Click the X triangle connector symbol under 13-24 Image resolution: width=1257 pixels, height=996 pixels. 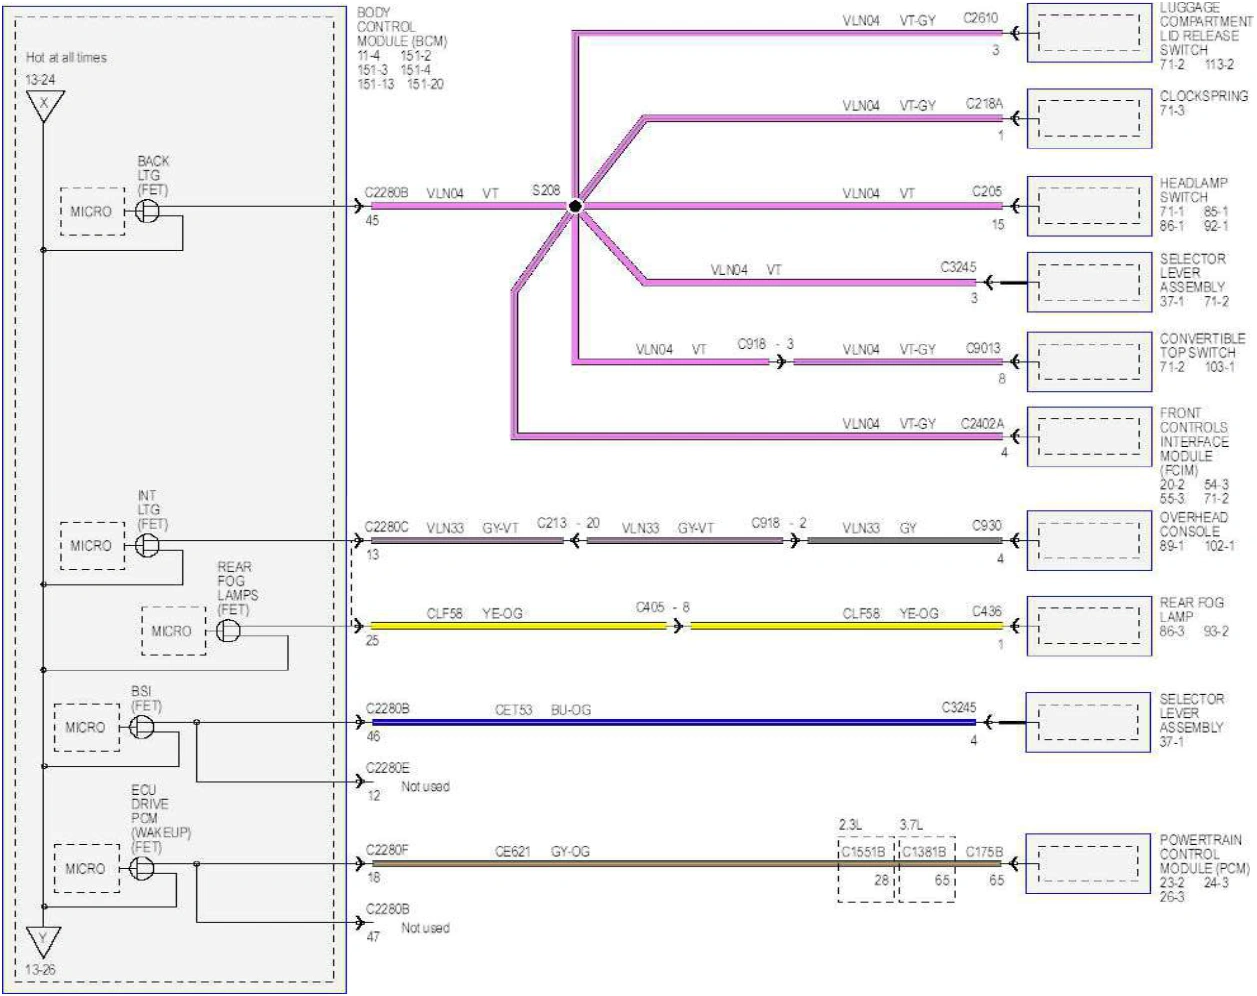43,106
